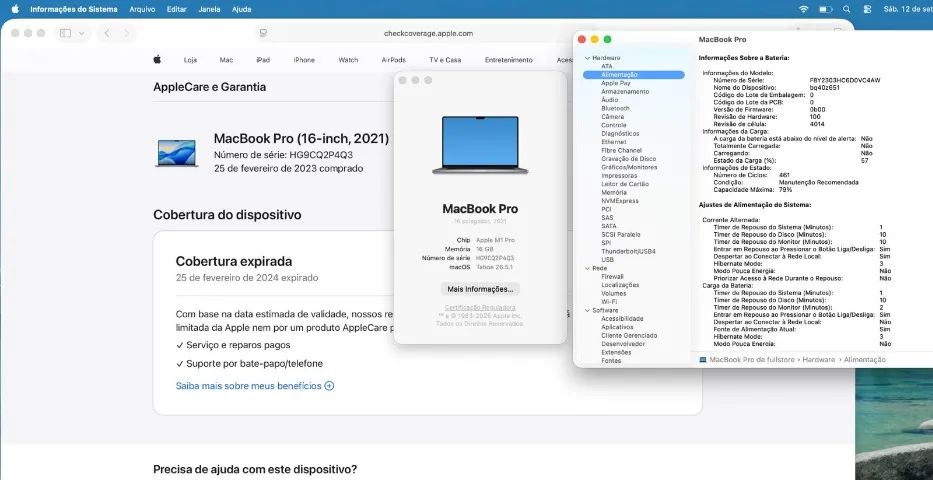933x480 pixels.
Task: Select Câmera in the sidebar
Action: point(612,117)
